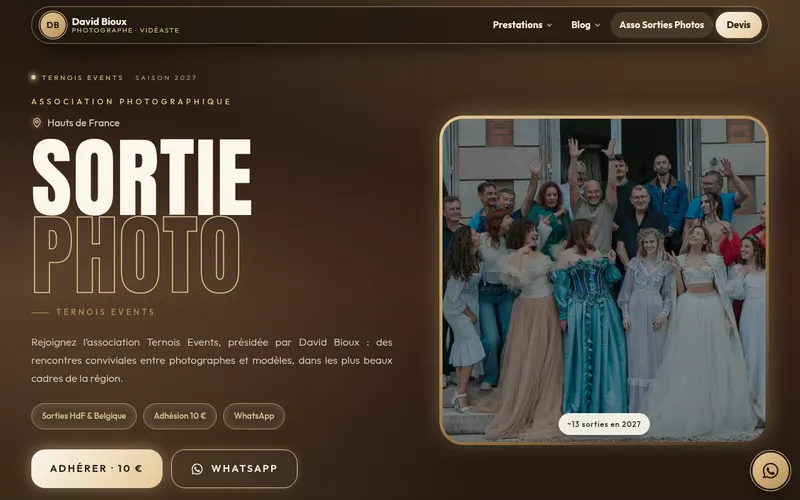
Task: Click the ADHÉRER · 10 € button
Action: (x=97, y=468)
